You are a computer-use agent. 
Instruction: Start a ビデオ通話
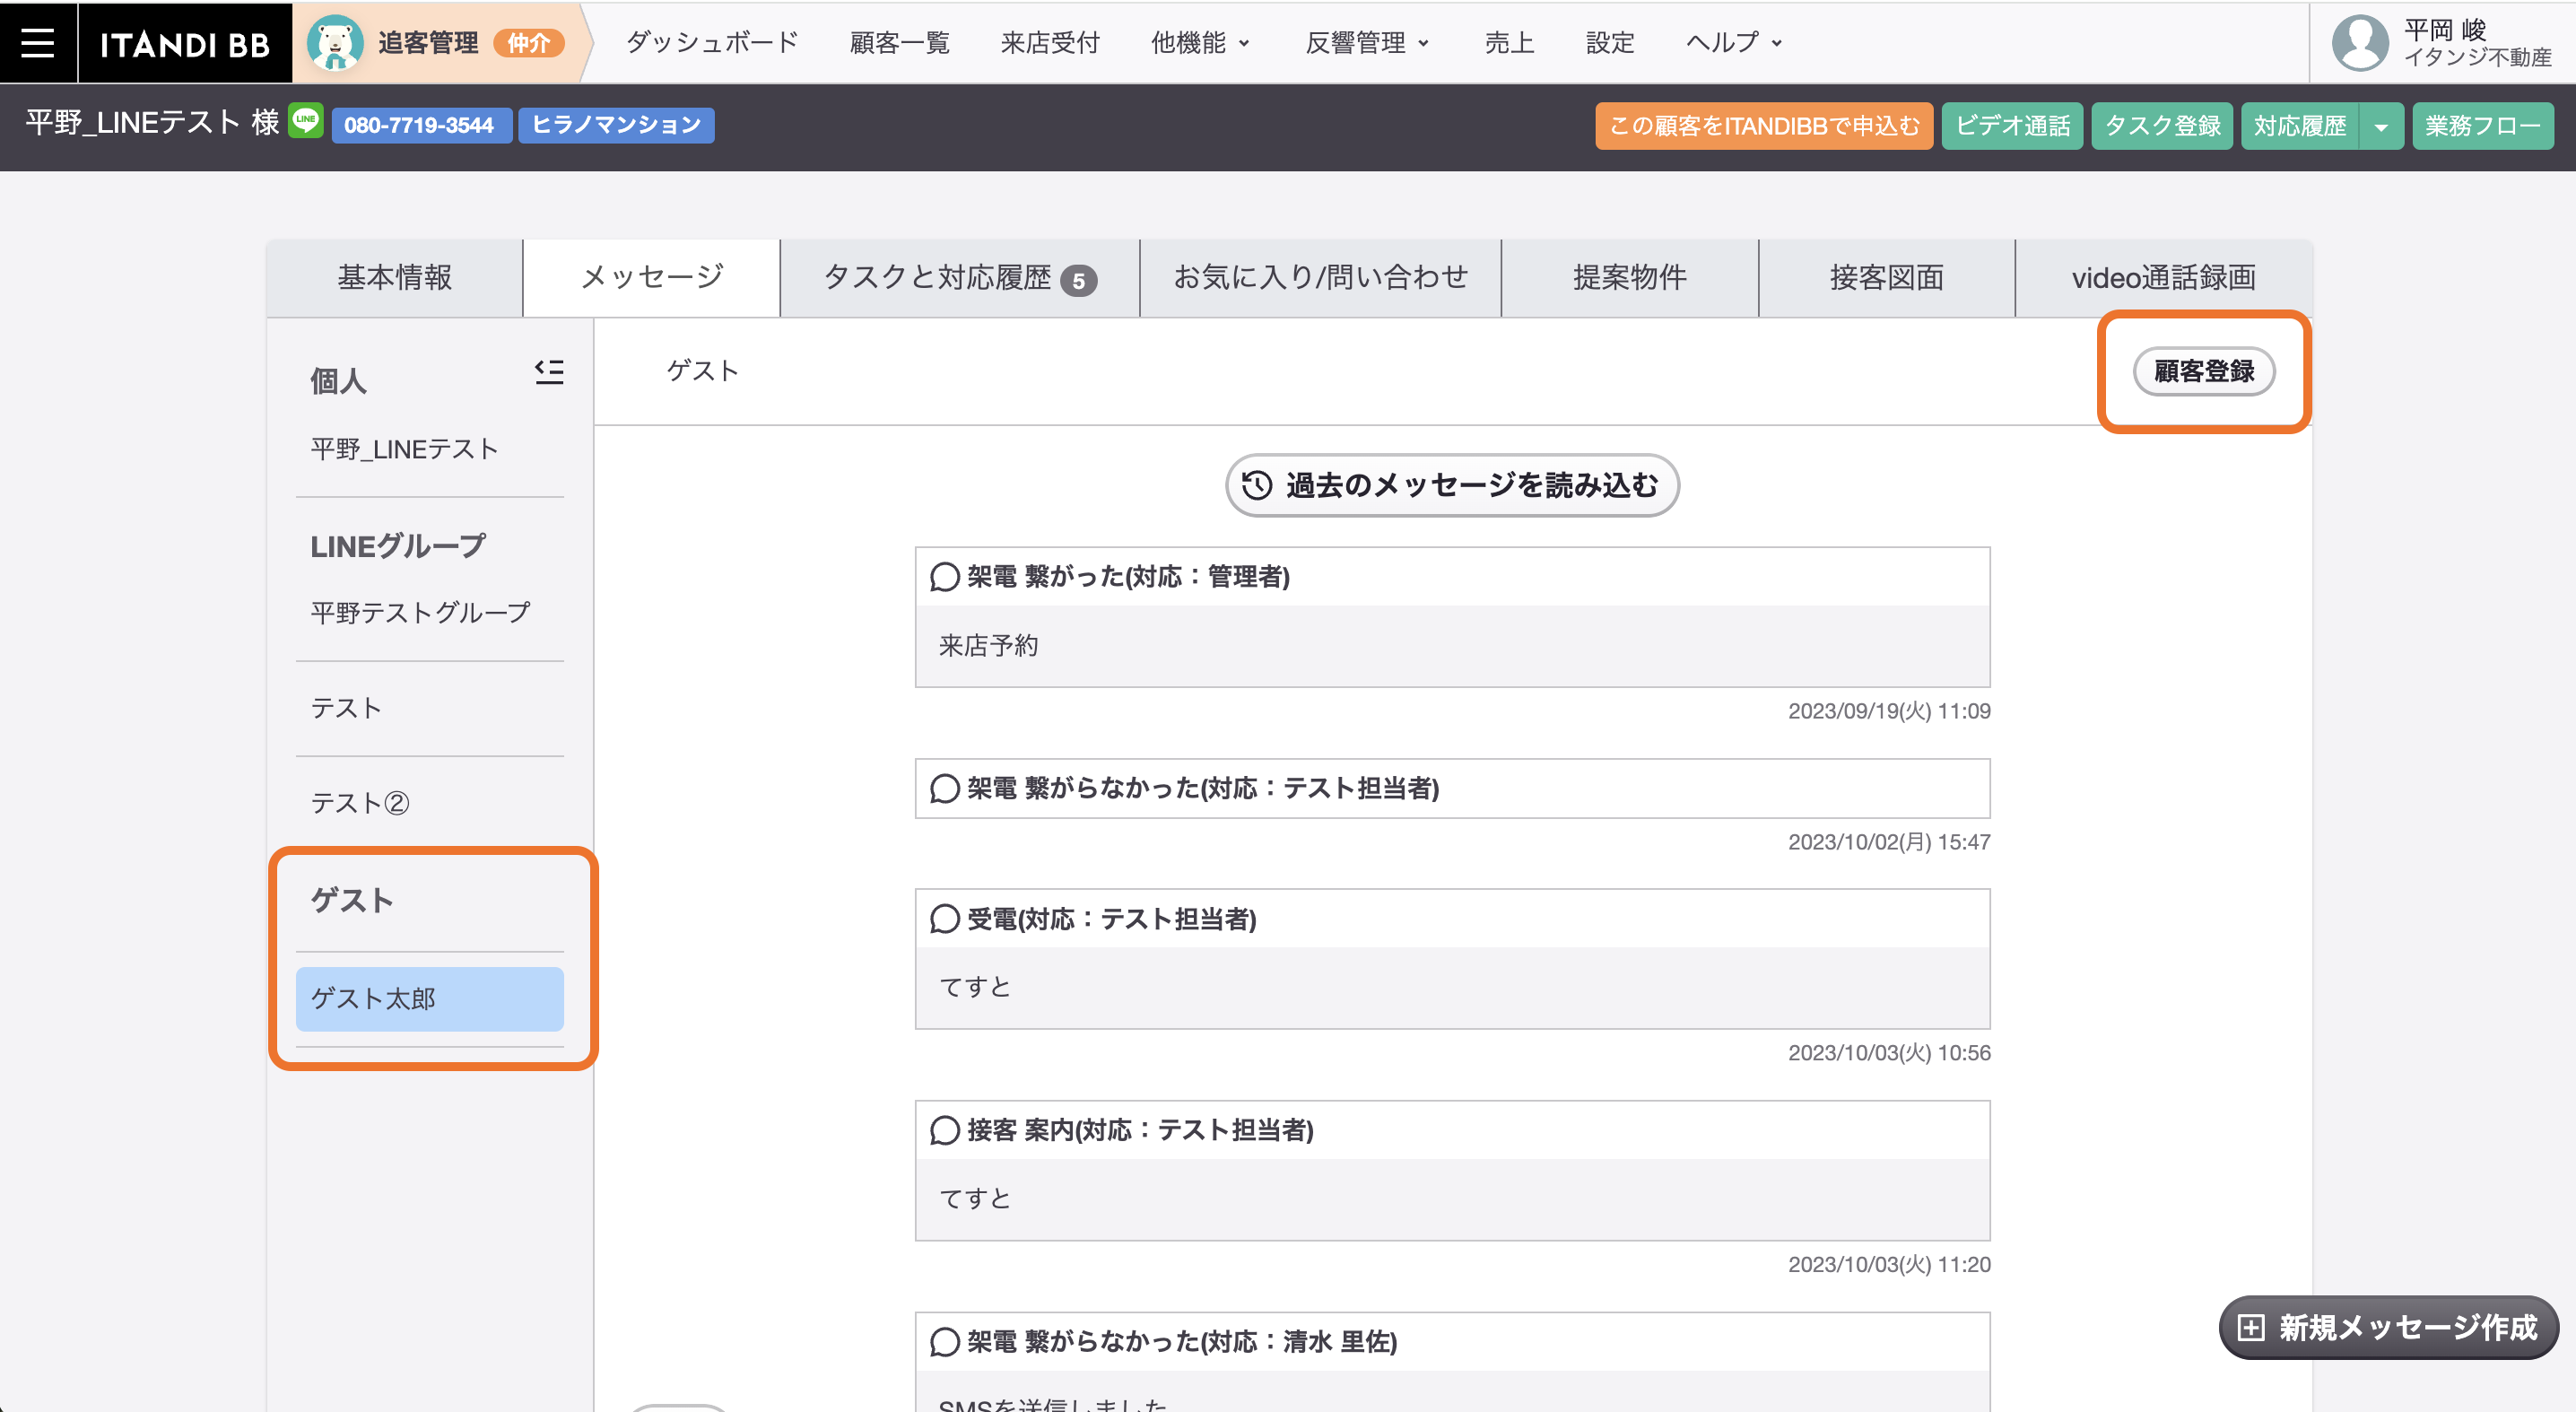tap(2012, 126)
